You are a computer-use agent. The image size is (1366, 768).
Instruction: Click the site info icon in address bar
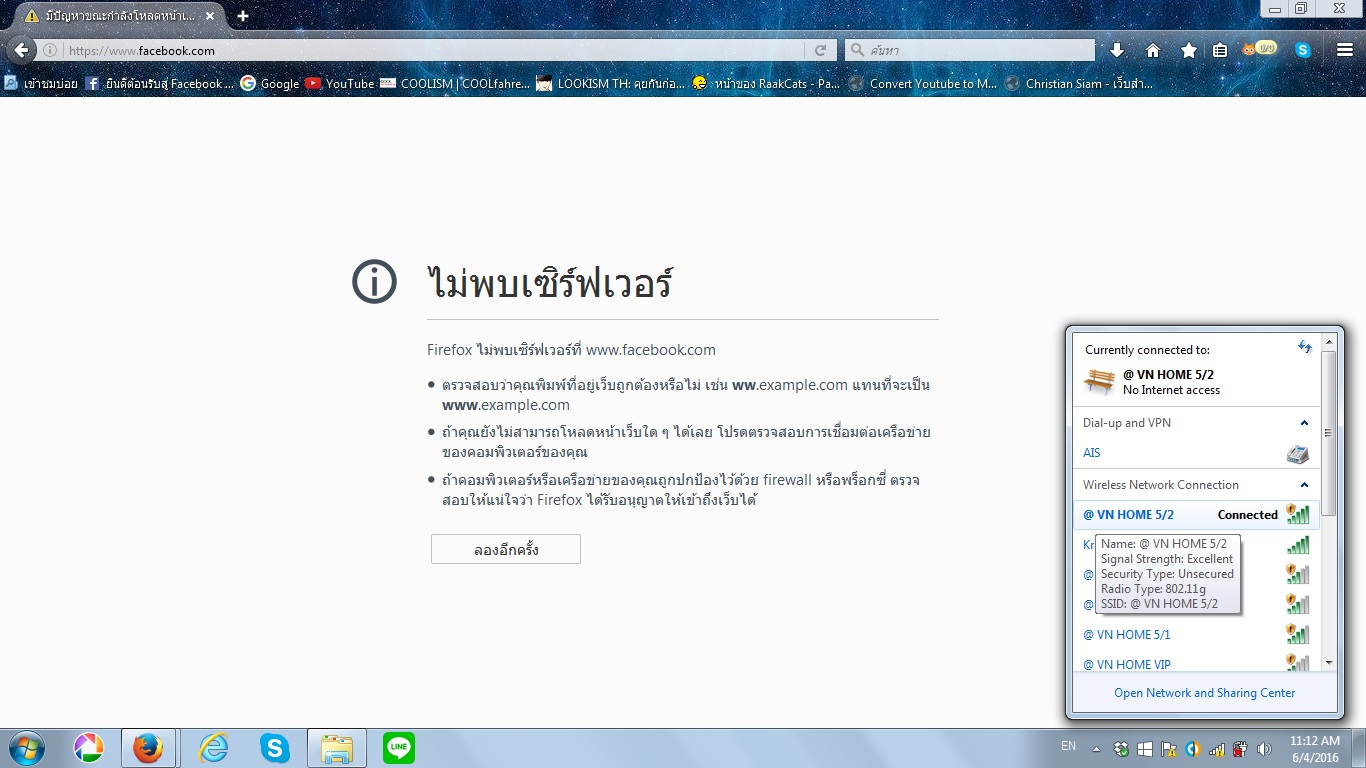click(x=49, y=50)
